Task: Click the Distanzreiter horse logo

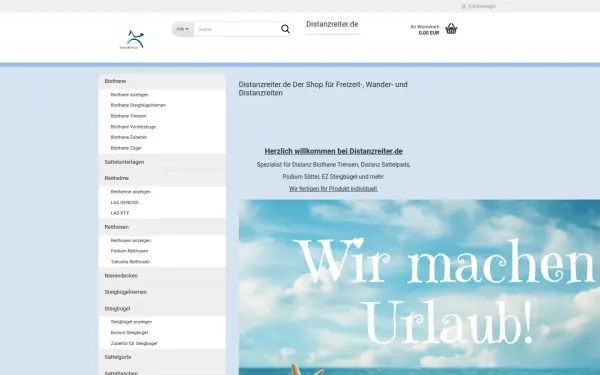Action: (132, 40)
